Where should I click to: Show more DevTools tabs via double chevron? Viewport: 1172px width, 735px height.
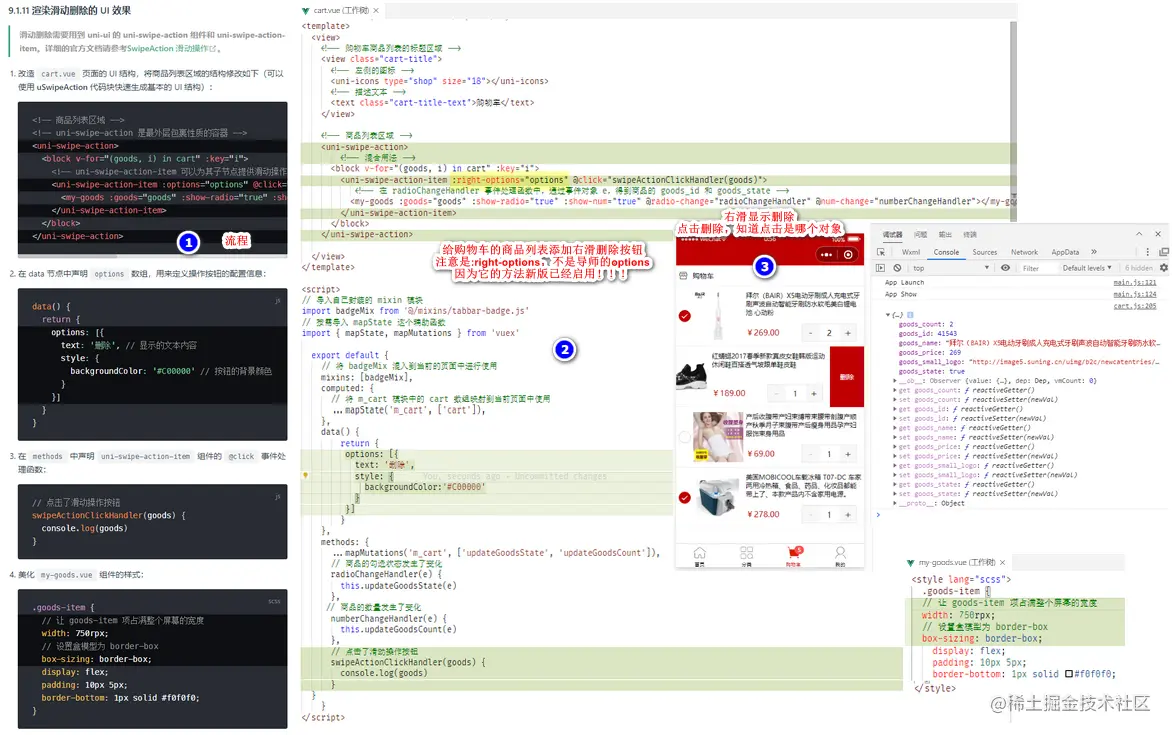click(x=1094, y=252)
